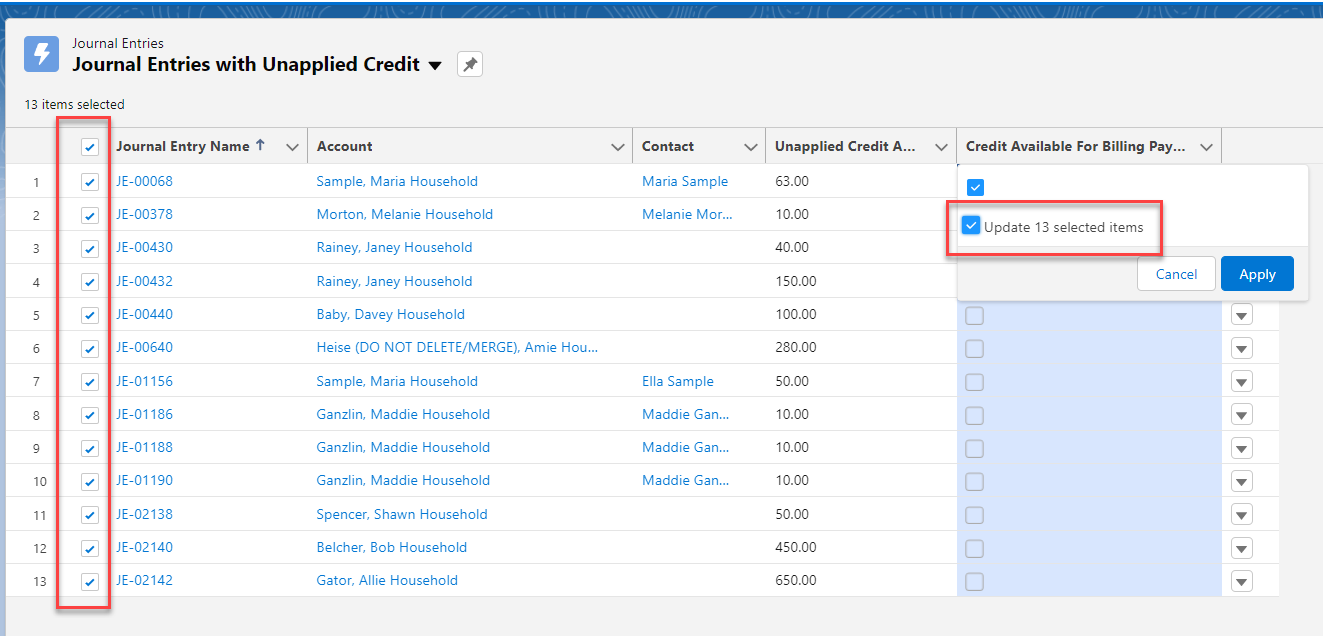Open the row actions menu for JE-01156
Screen dimensions: 1323x636
click(1241, 381)
